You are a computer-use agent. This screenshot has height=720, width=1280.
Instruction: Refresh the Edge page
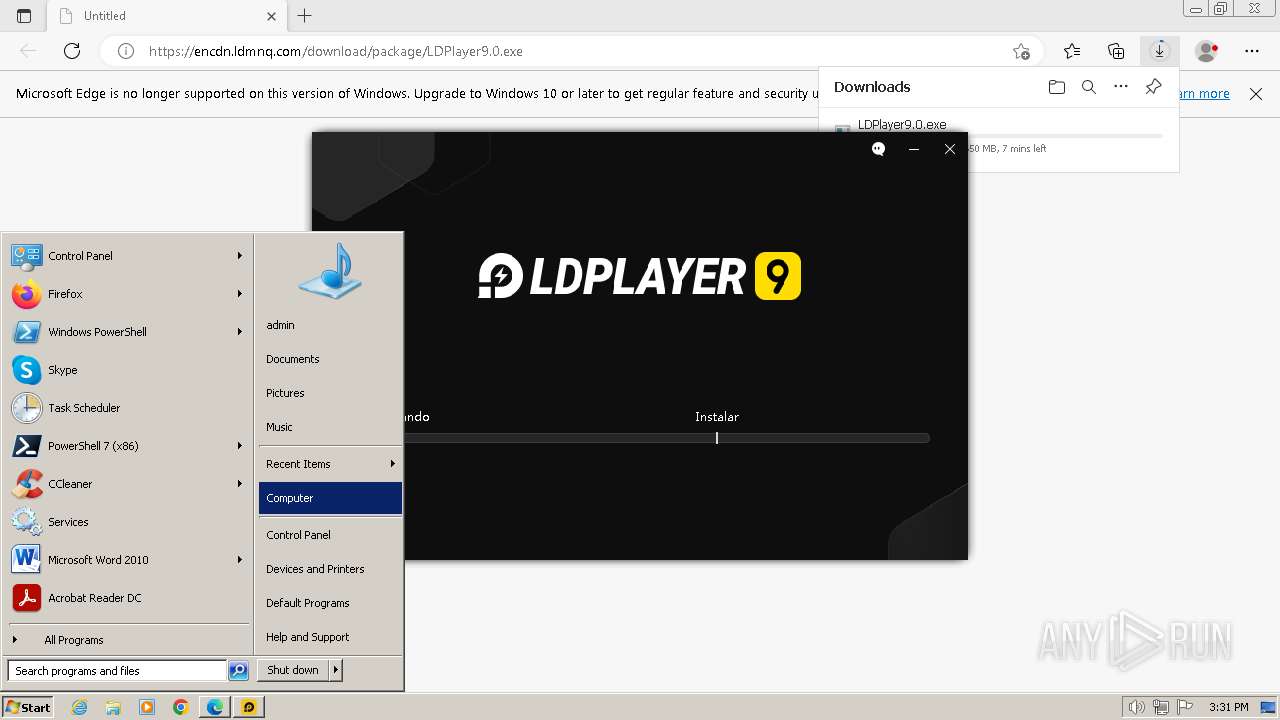[72, 51]
